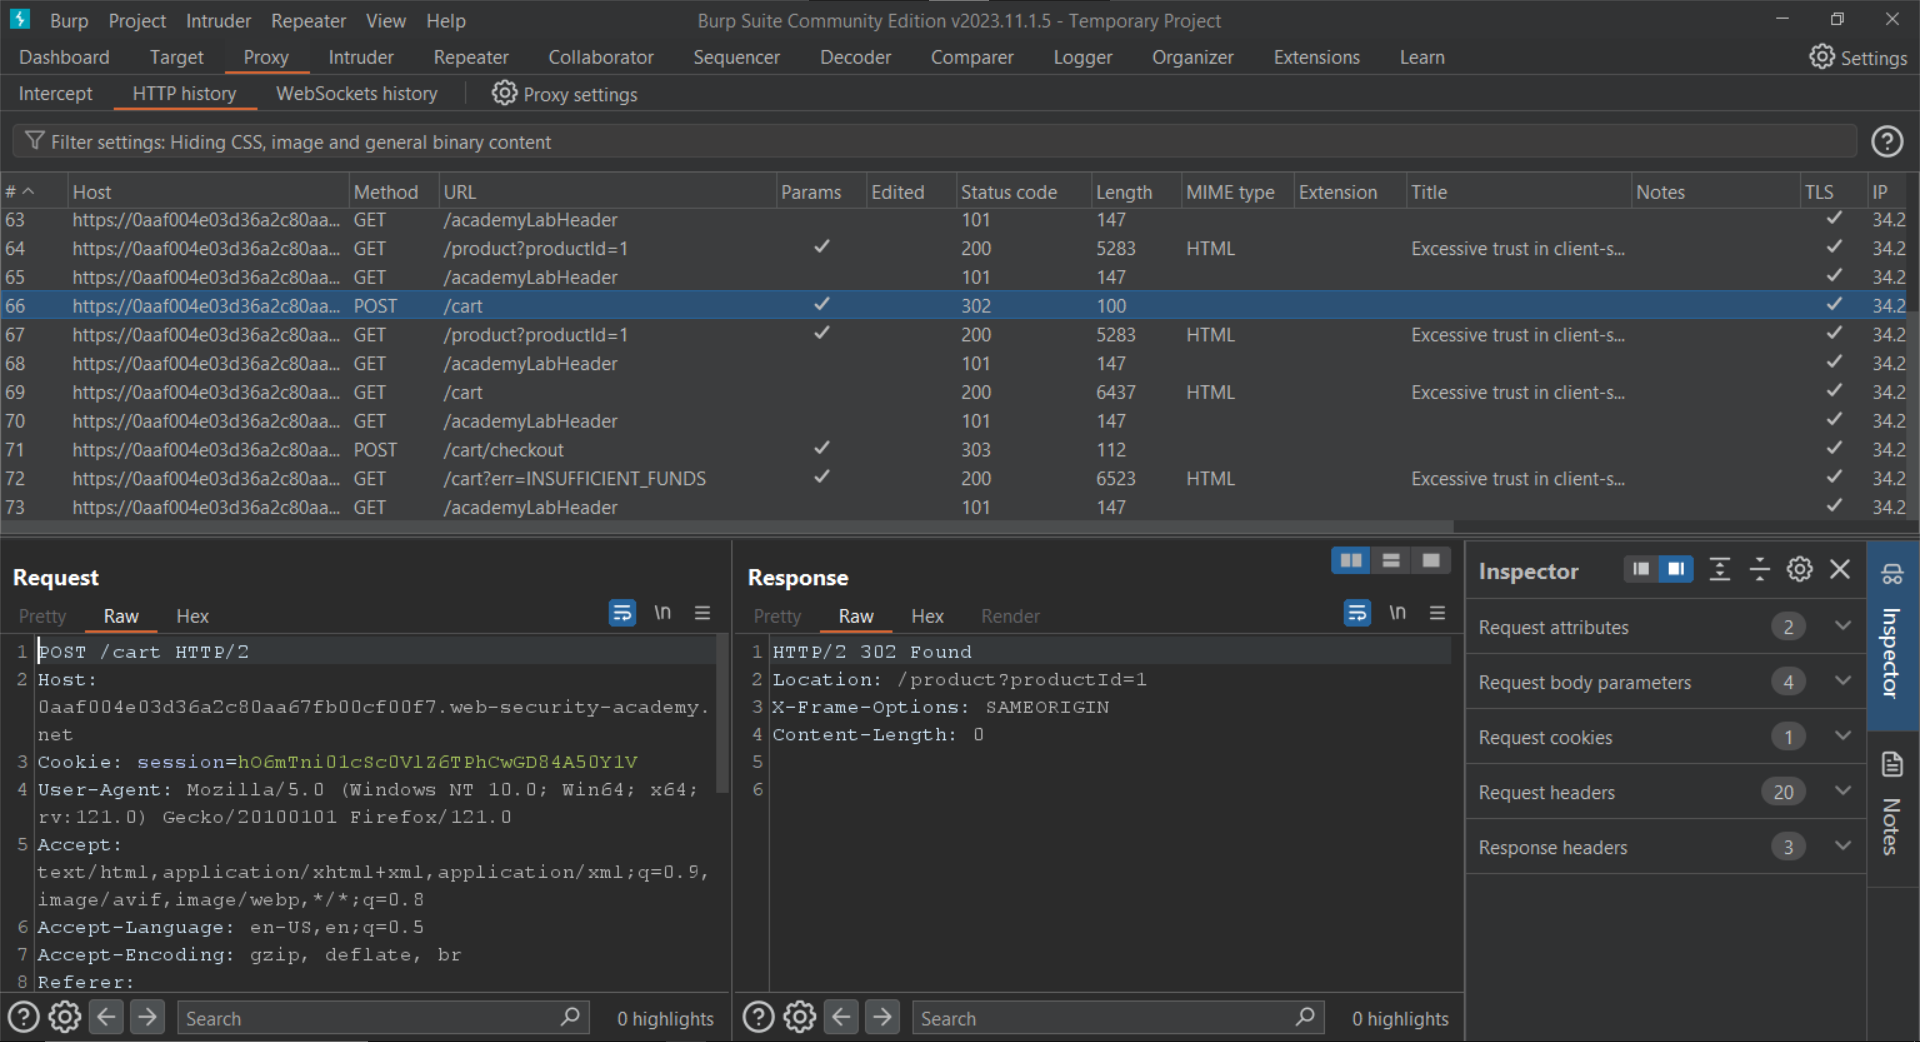
Task: Open Proxy settings gear
Action: 504,94
